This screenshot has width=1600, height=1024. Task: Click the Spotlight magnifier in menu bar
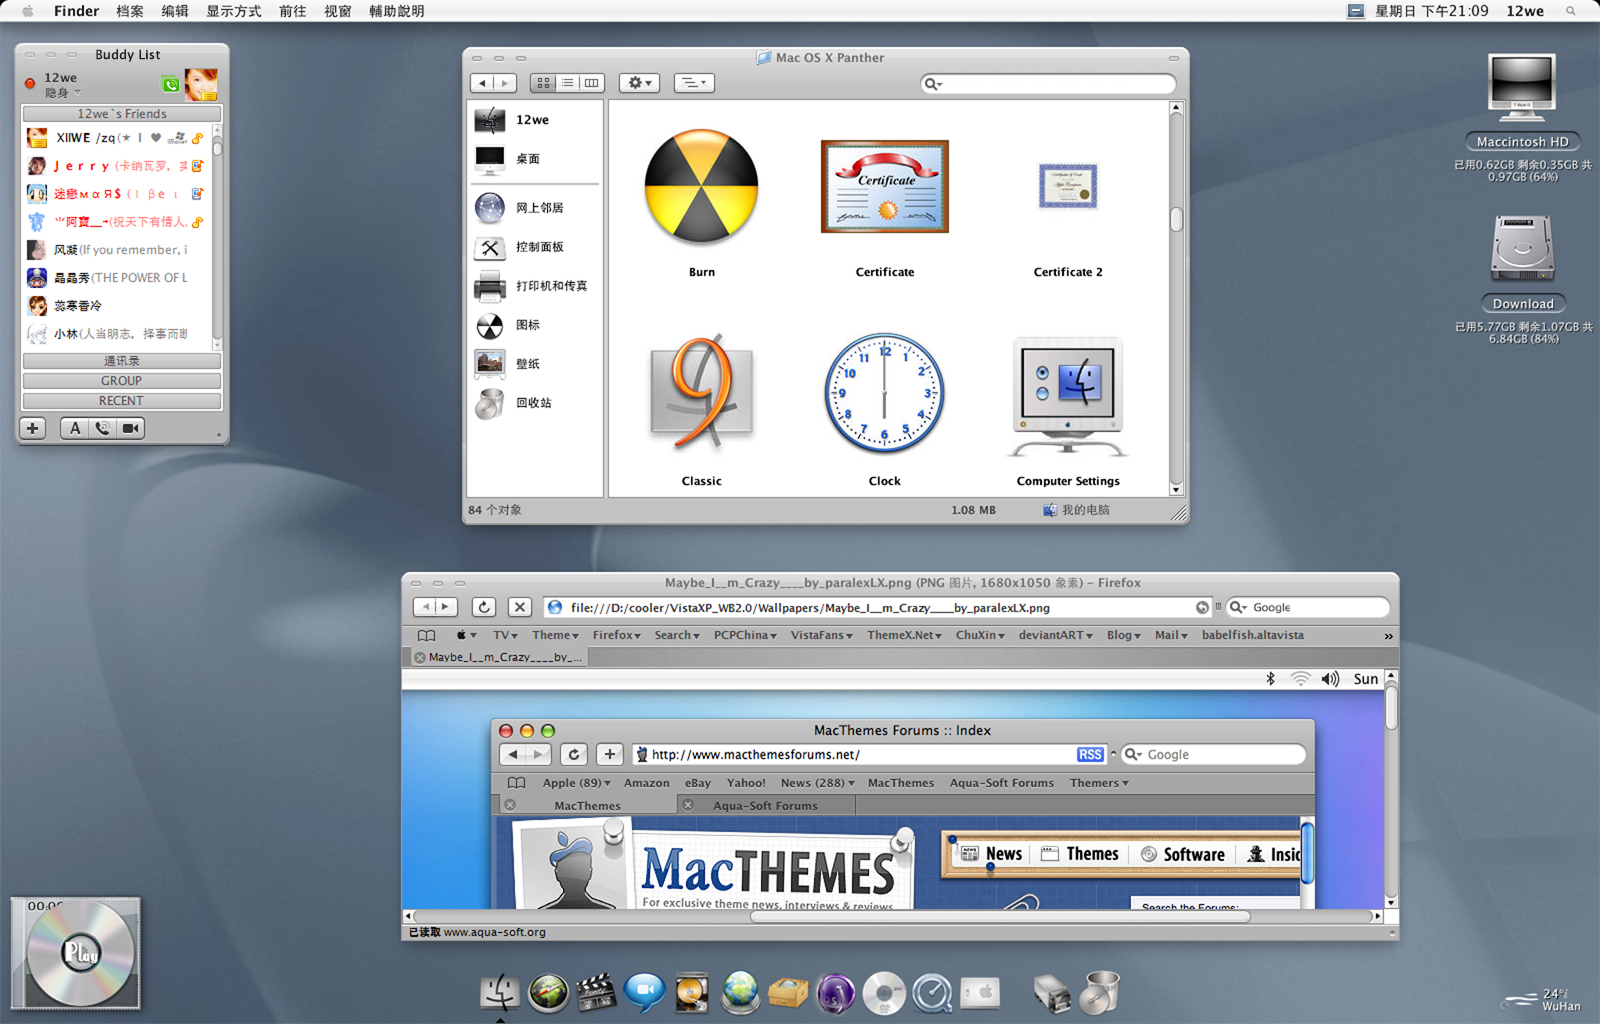click(x=1571, y=11)
